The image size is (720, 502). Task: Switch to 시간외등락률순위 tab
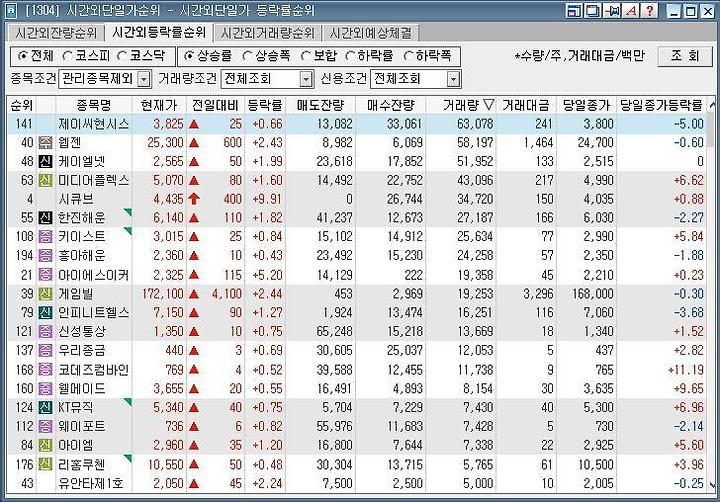pyautogui.click(x=159, y=32)
